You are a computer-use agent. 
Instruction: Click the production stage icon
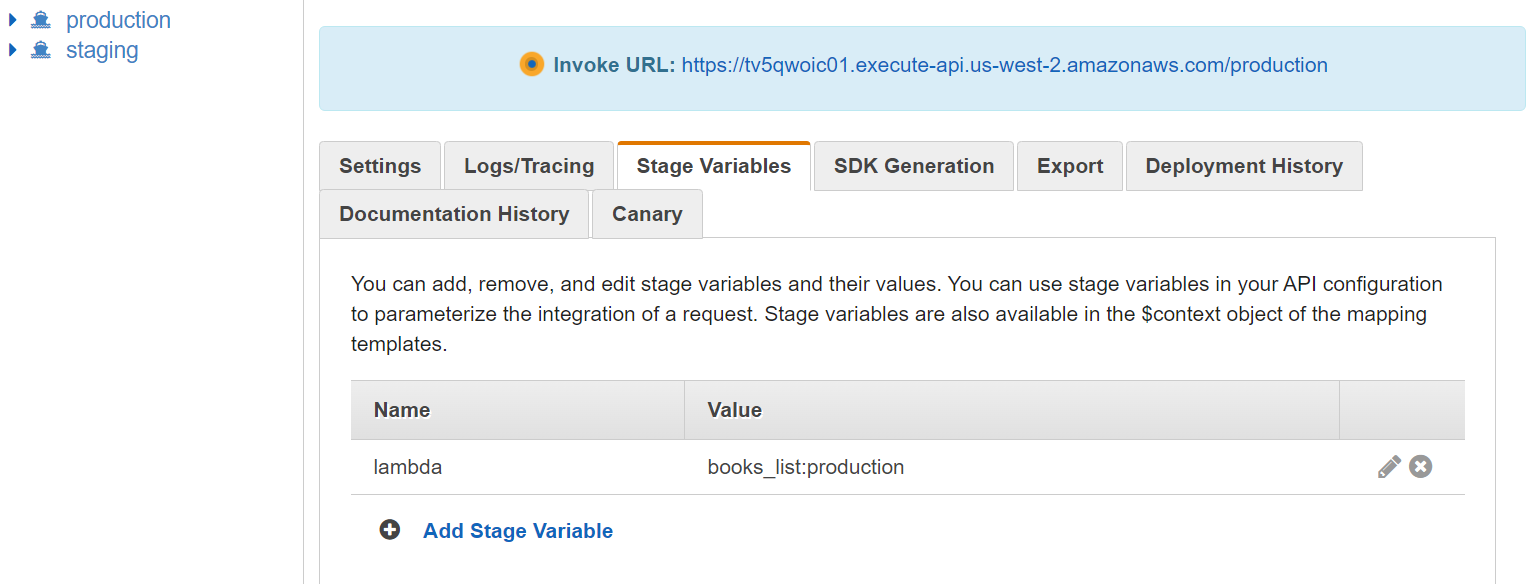[41, 20]
